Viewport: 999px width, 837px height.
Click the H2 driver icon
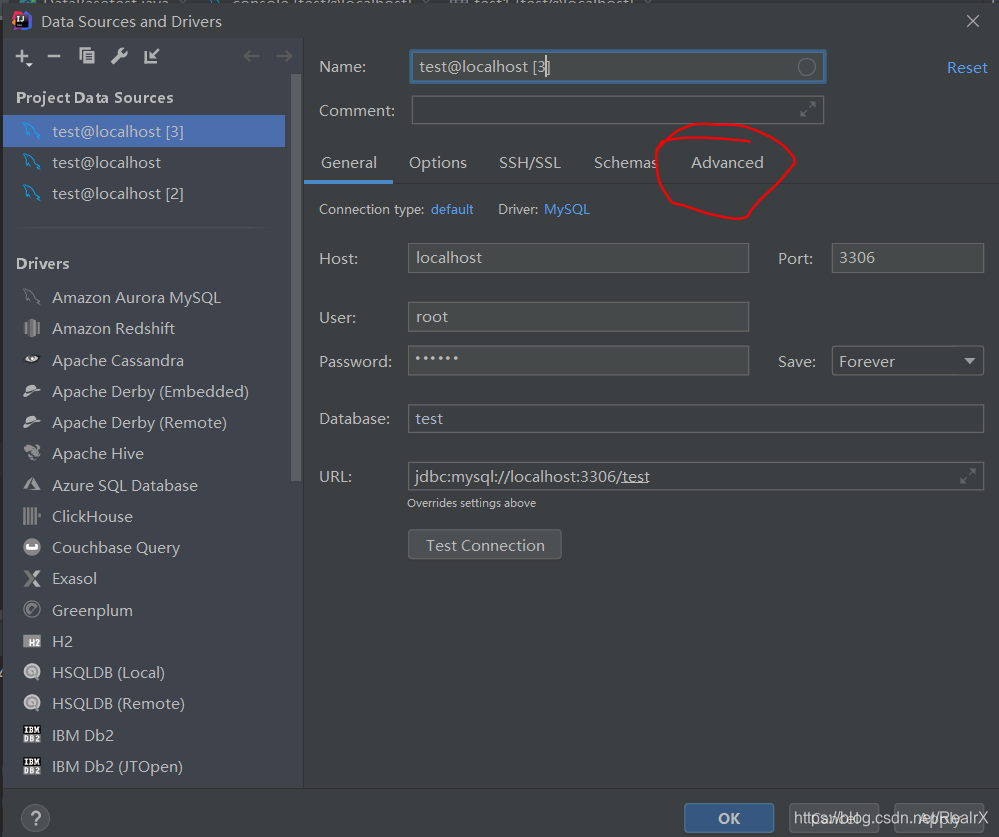click(32, 641)
